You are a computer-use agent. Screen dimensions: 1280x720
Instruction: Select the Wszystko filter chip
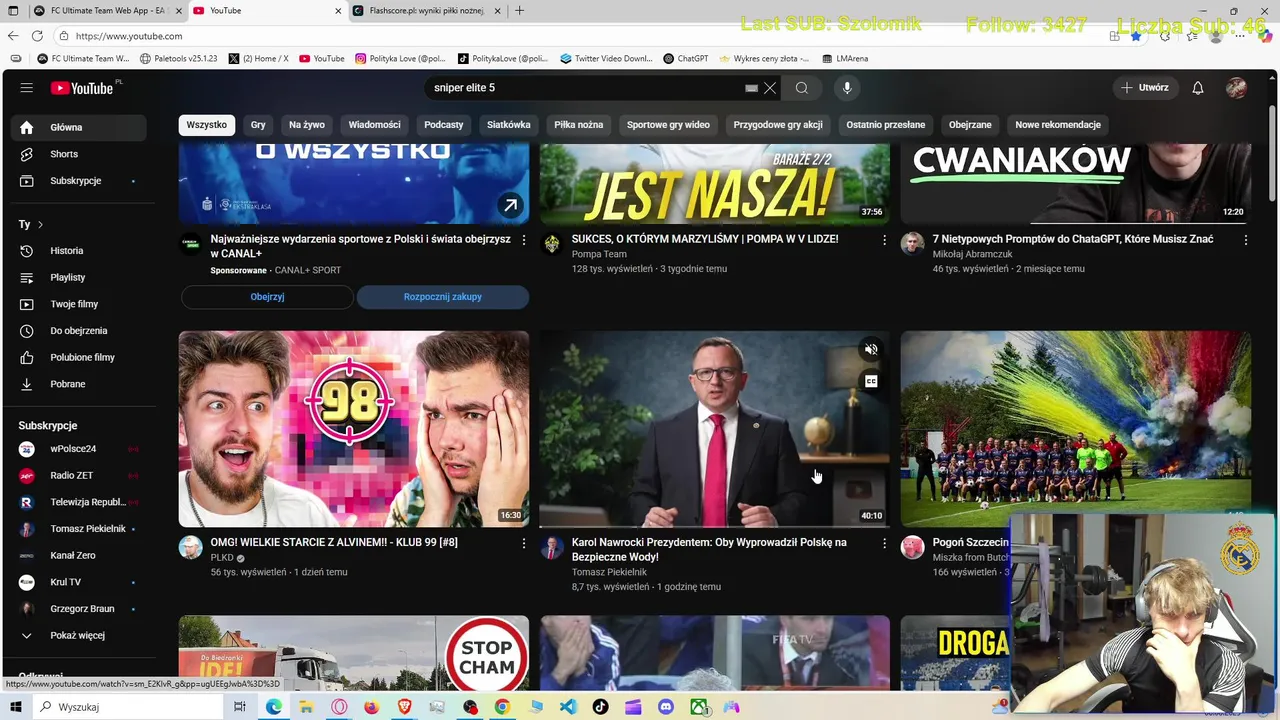click(x=207, y=125)
